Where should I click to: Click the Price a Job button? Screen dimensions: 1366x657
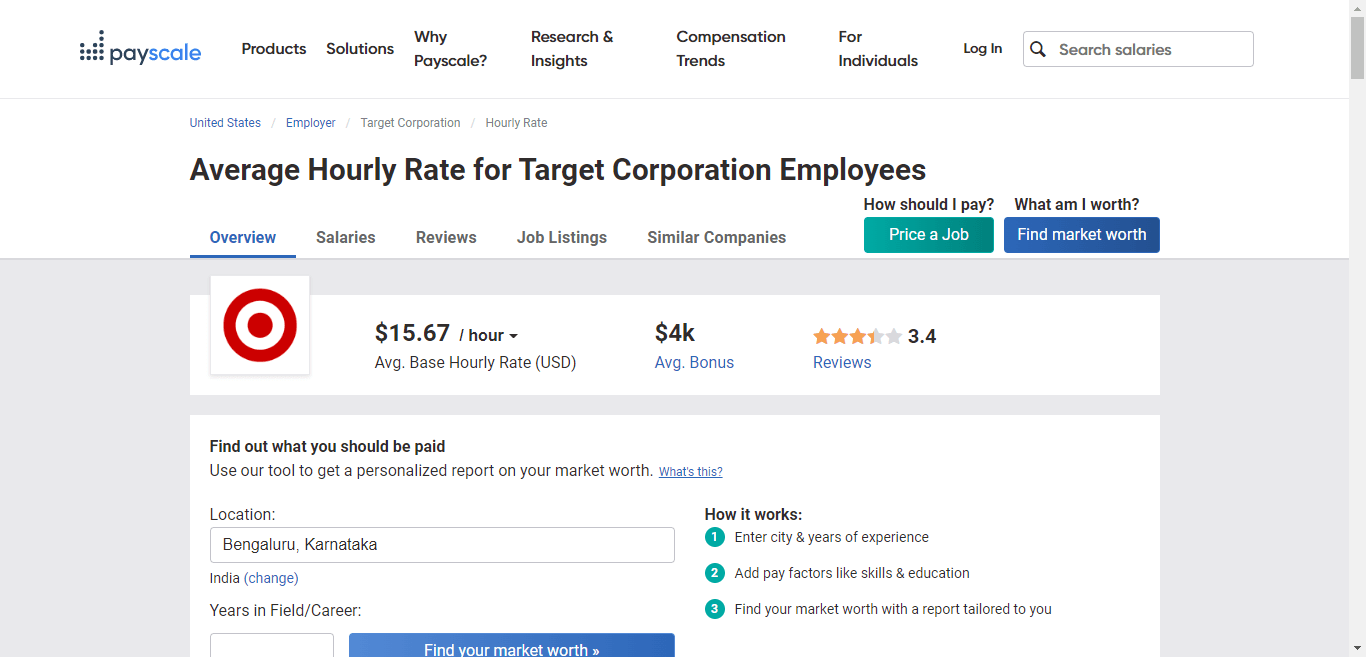tap(928, 234)
